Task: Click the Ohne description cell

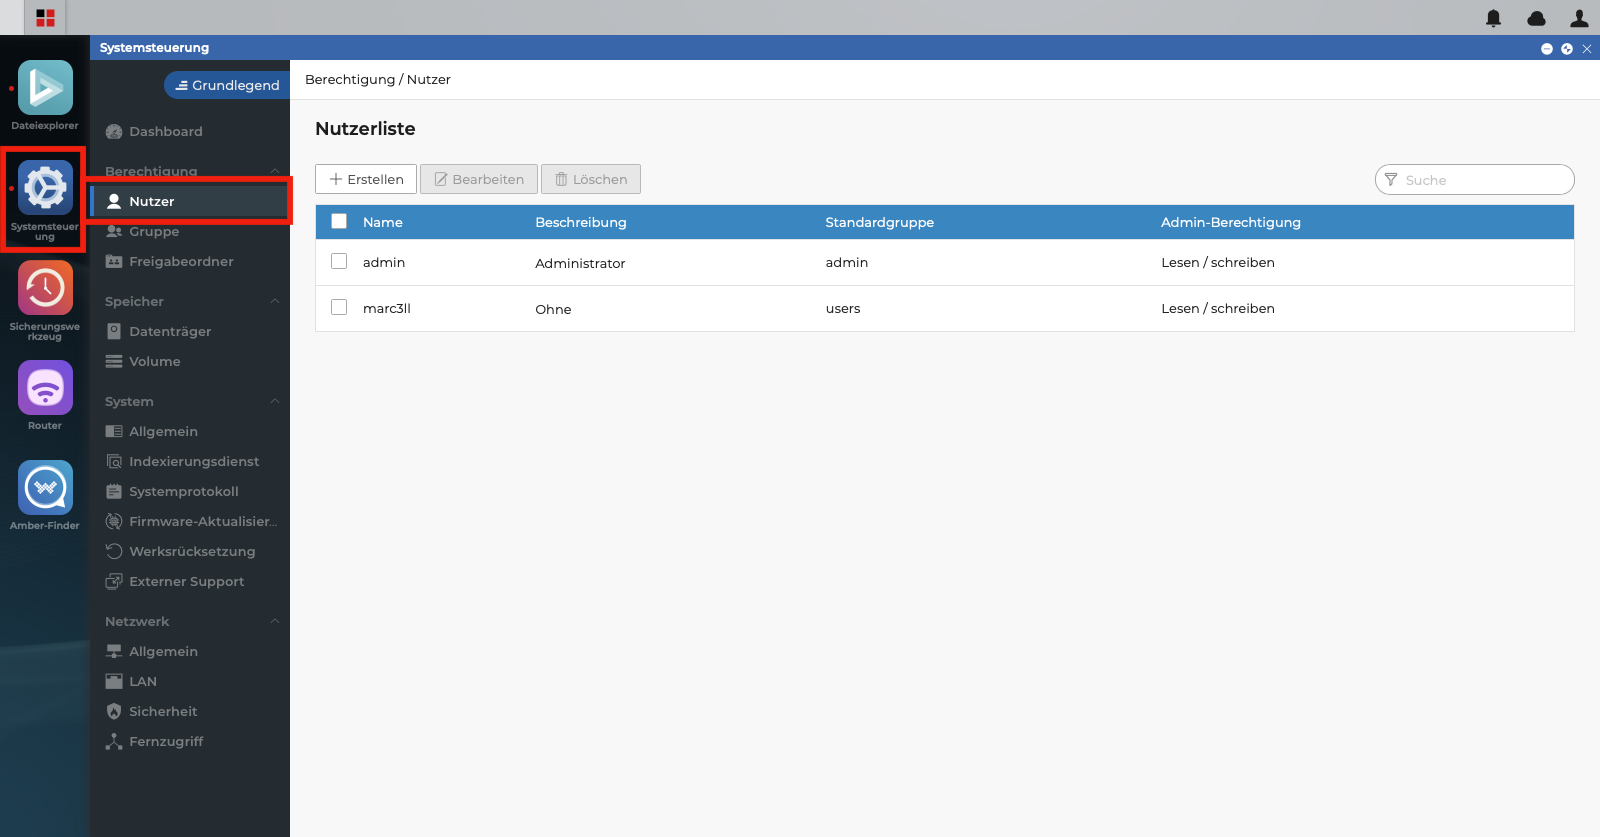Action: pyautogui.click(x=553, y=309)
